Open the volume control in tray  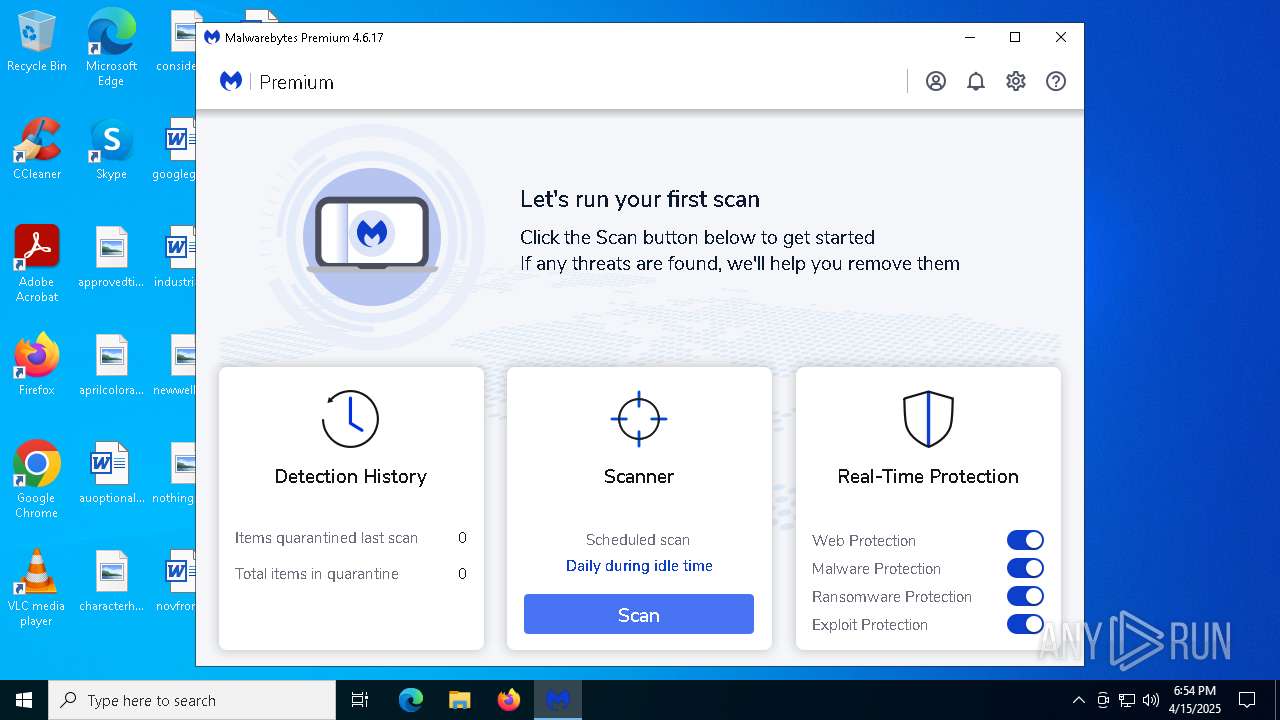1151,700
